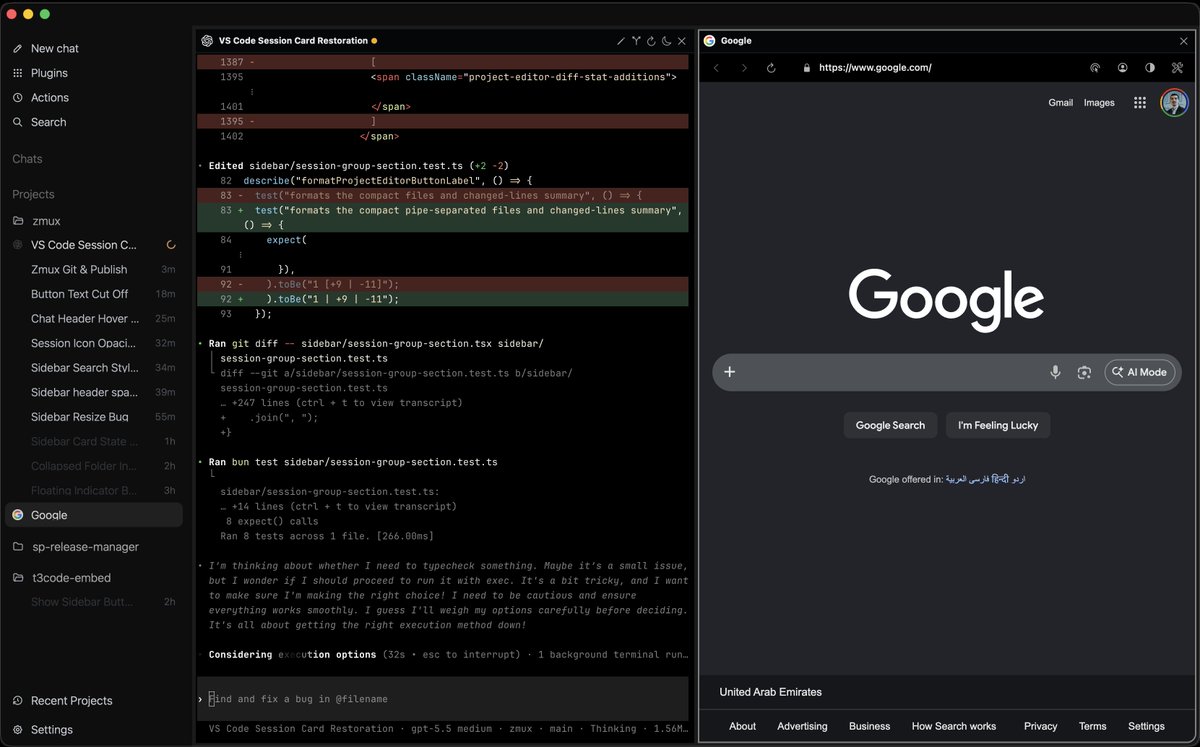
Task: Open the Button Text Cut Off chat
Action: point(94,294)
